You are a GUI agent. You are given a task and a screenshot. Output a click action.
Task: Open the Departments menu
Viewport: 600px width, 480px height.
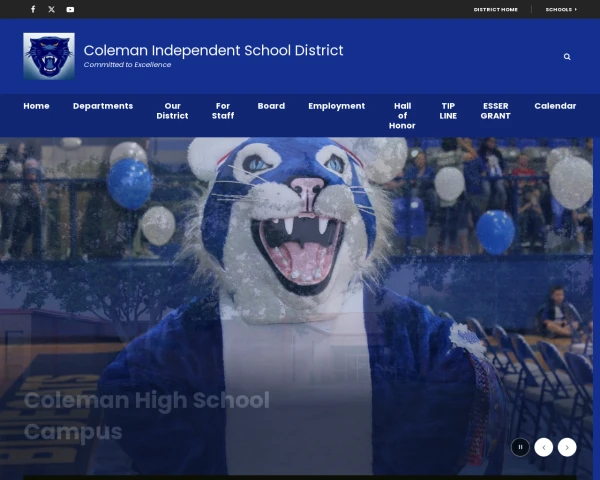click(103, 106)
